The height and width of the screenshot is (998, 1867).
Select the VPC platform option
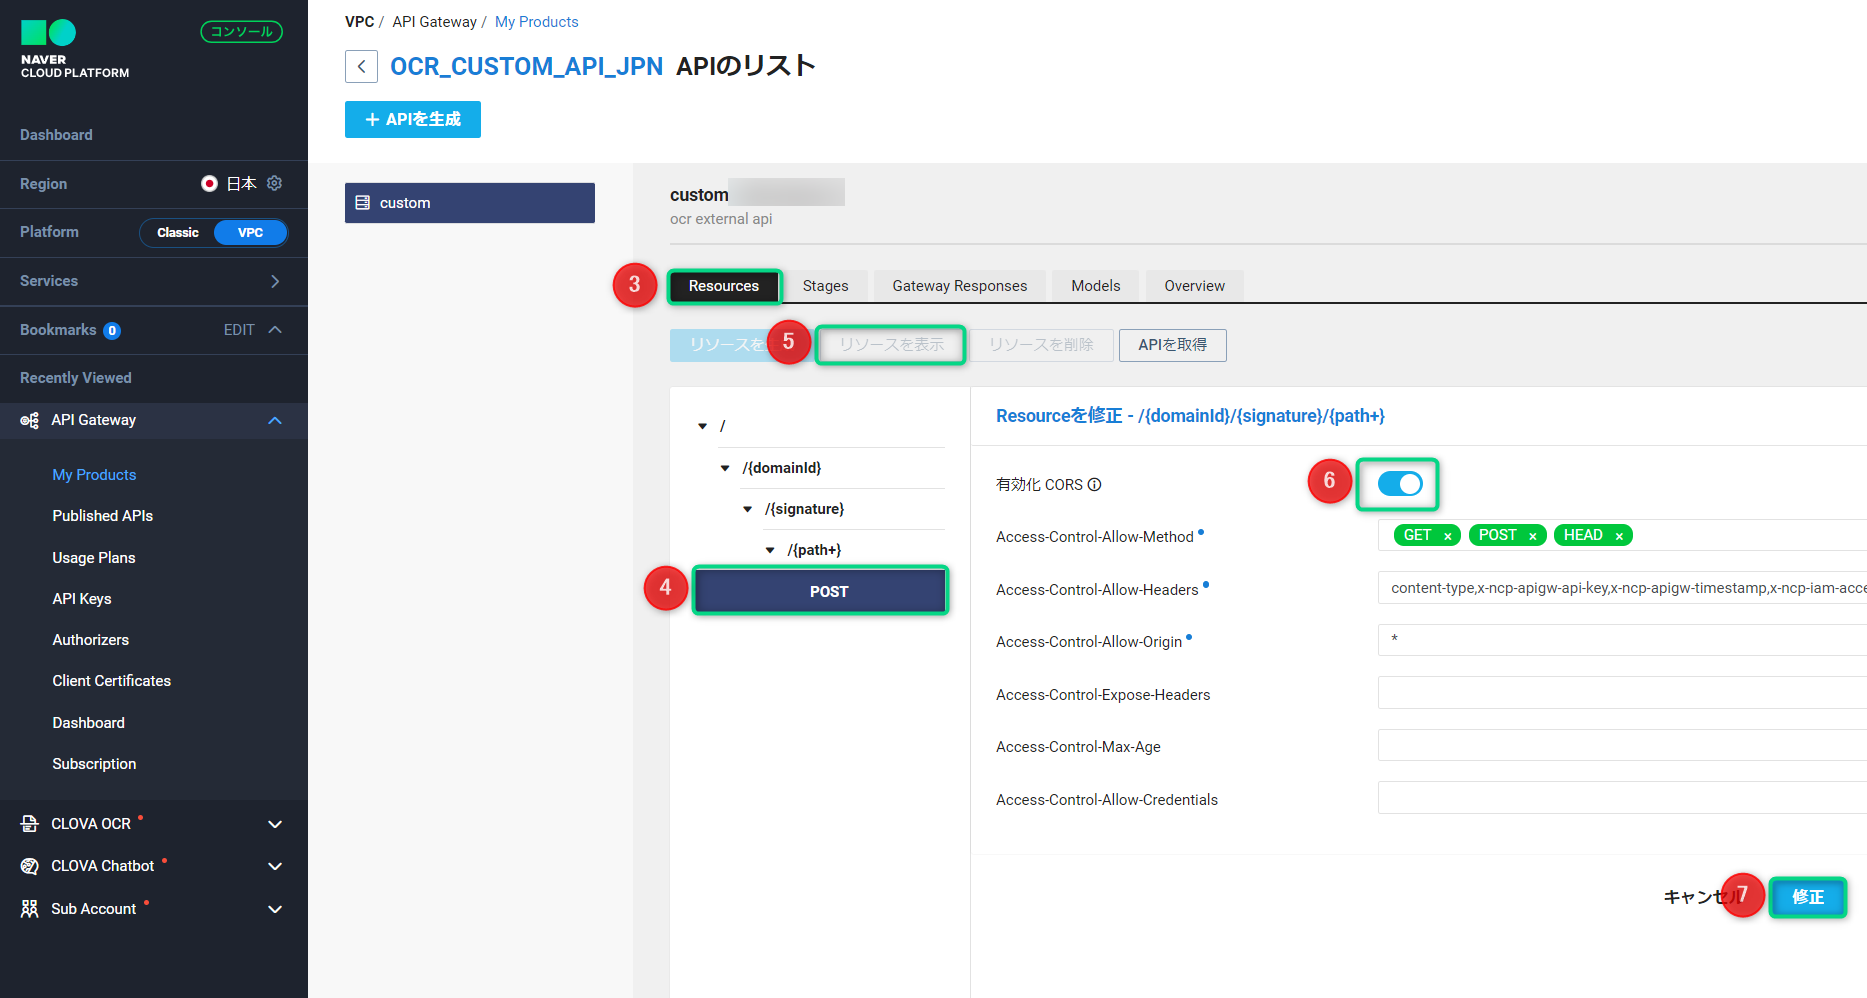(x=250, y=233)
